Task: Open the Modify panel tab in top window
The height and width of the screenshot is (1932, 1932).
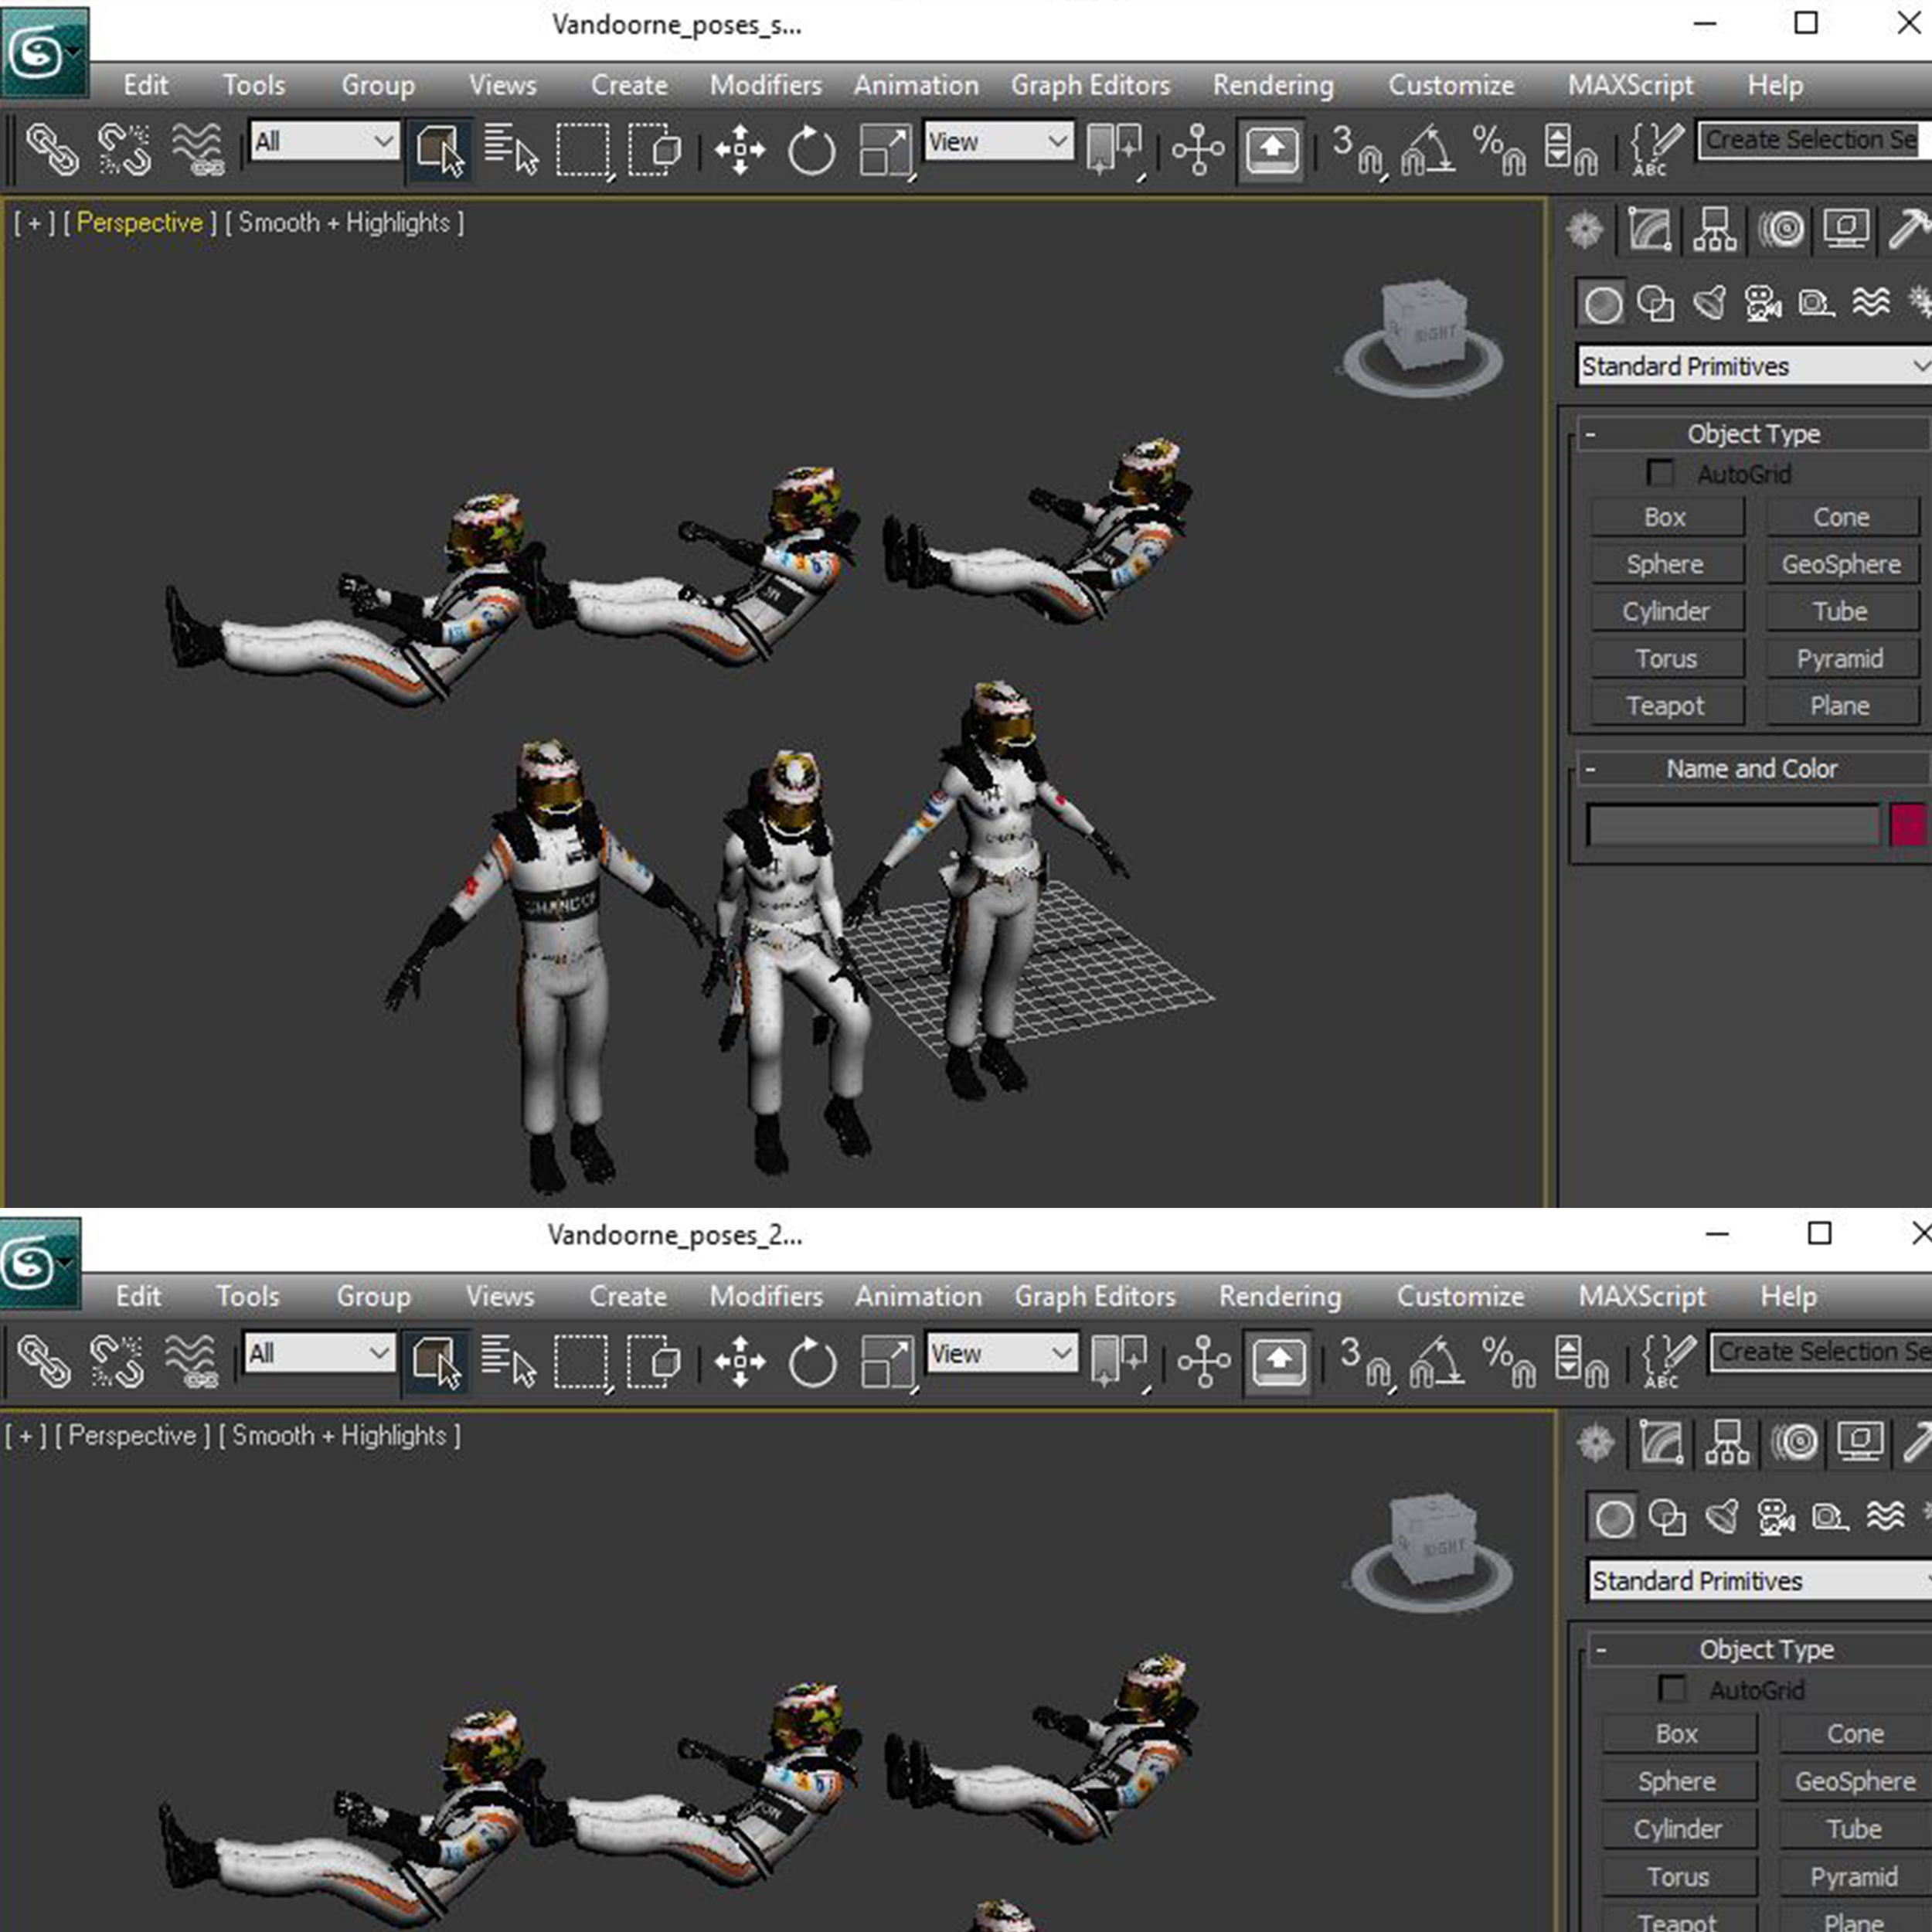Action: [1650, 230]
